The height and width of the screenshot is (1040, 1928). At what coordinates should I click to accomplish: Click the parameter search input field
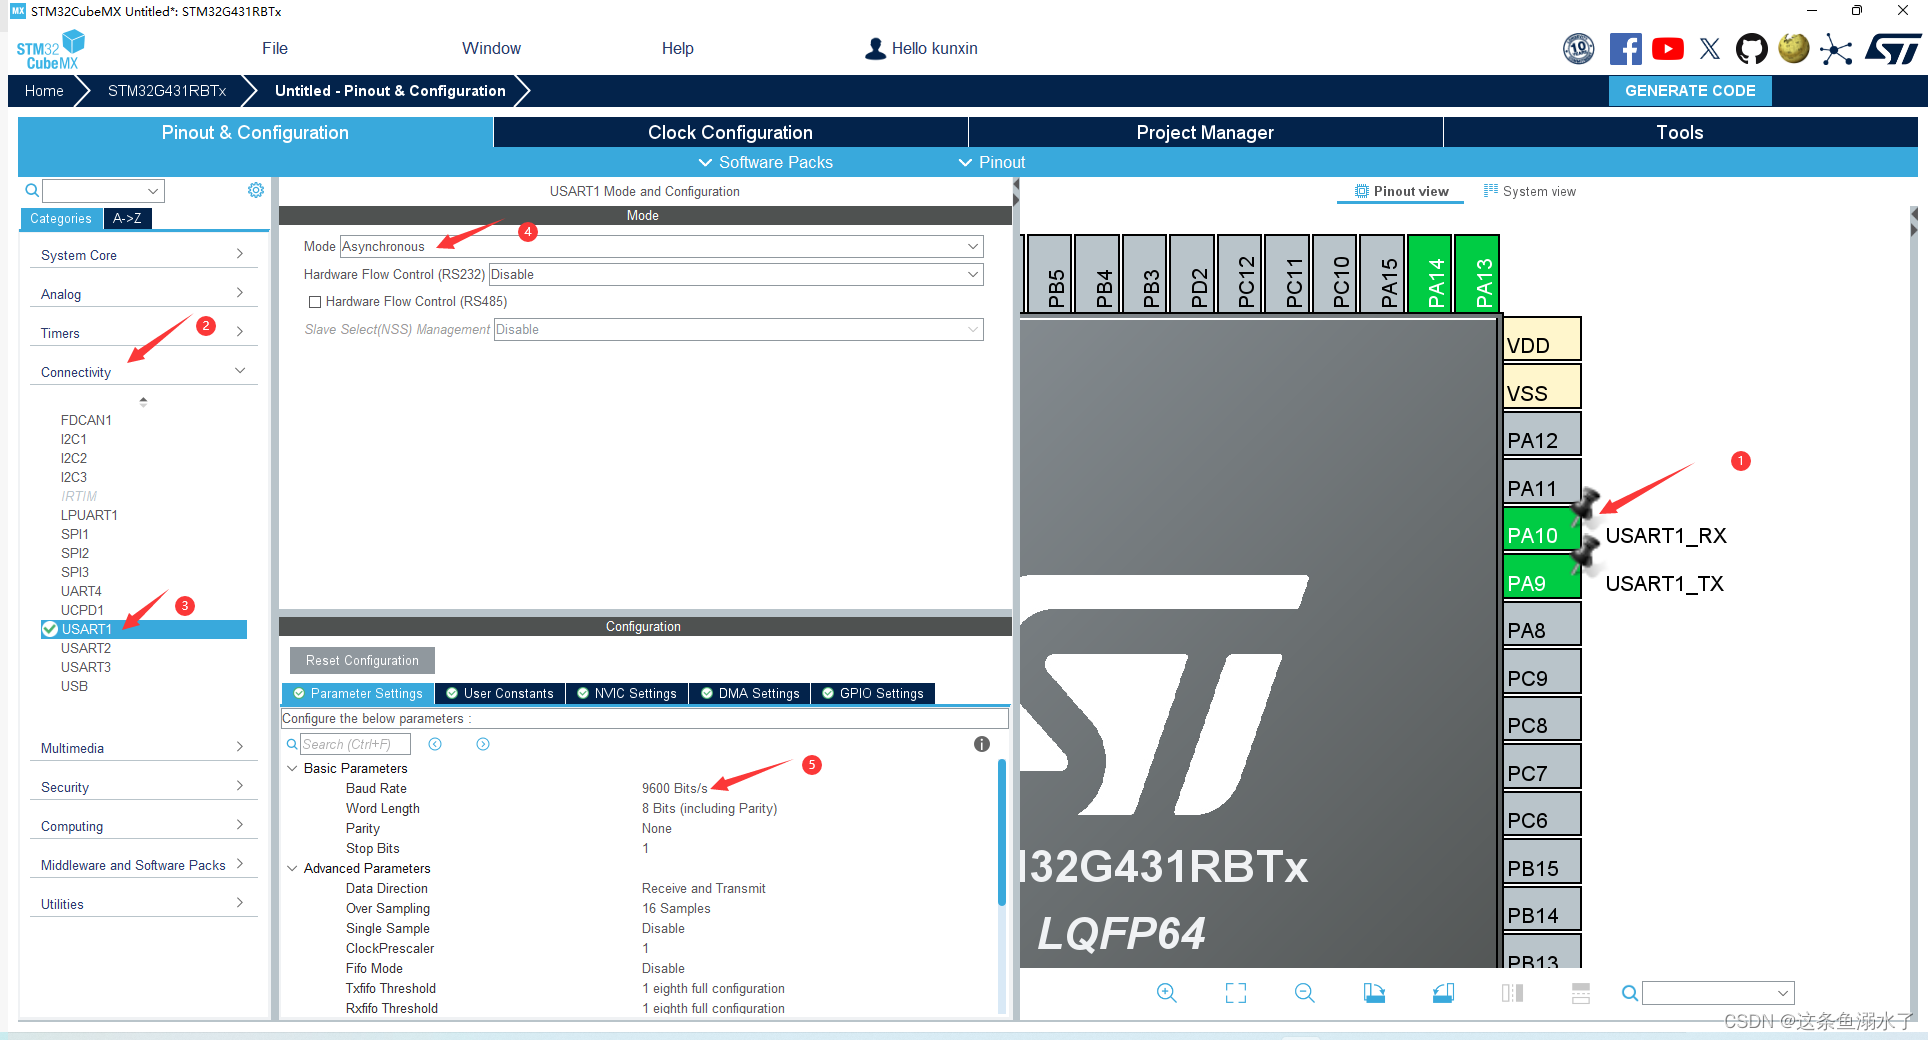(x=355, y=744)
